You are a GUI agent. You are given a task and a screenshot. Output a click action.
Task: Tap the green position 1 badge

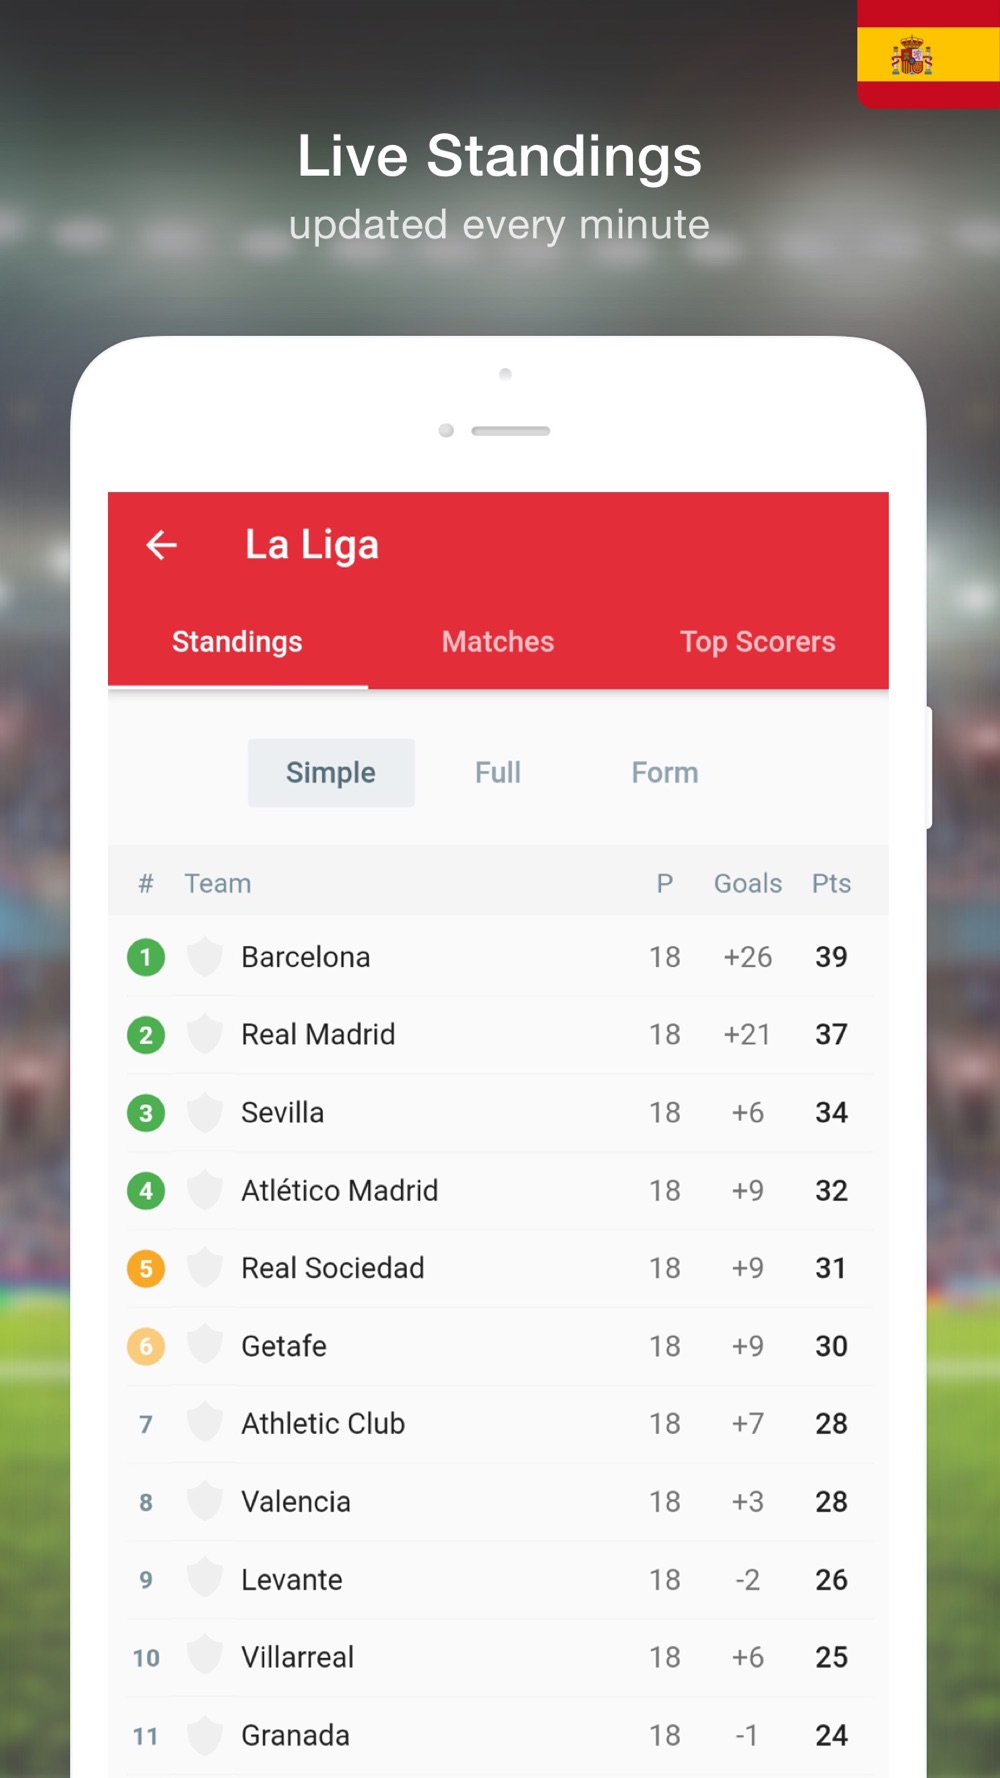point(146,957)
